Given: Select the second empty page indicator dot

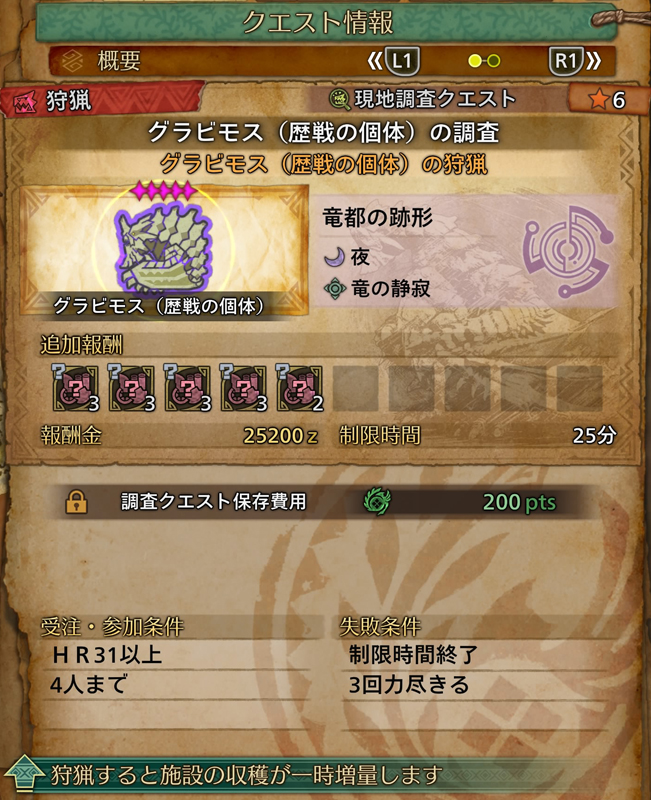Looking at the screenshot, I should [x=493, y=61].
